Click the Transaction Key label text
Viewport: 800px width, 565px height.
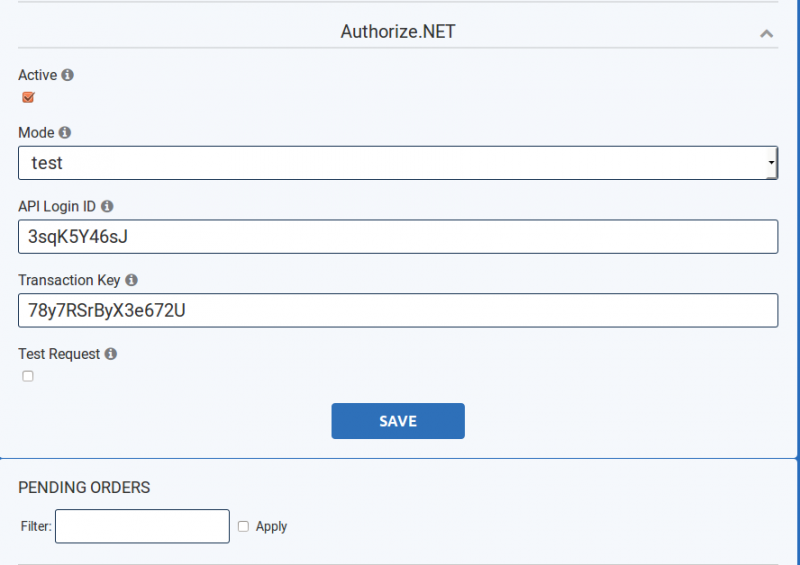69,280
